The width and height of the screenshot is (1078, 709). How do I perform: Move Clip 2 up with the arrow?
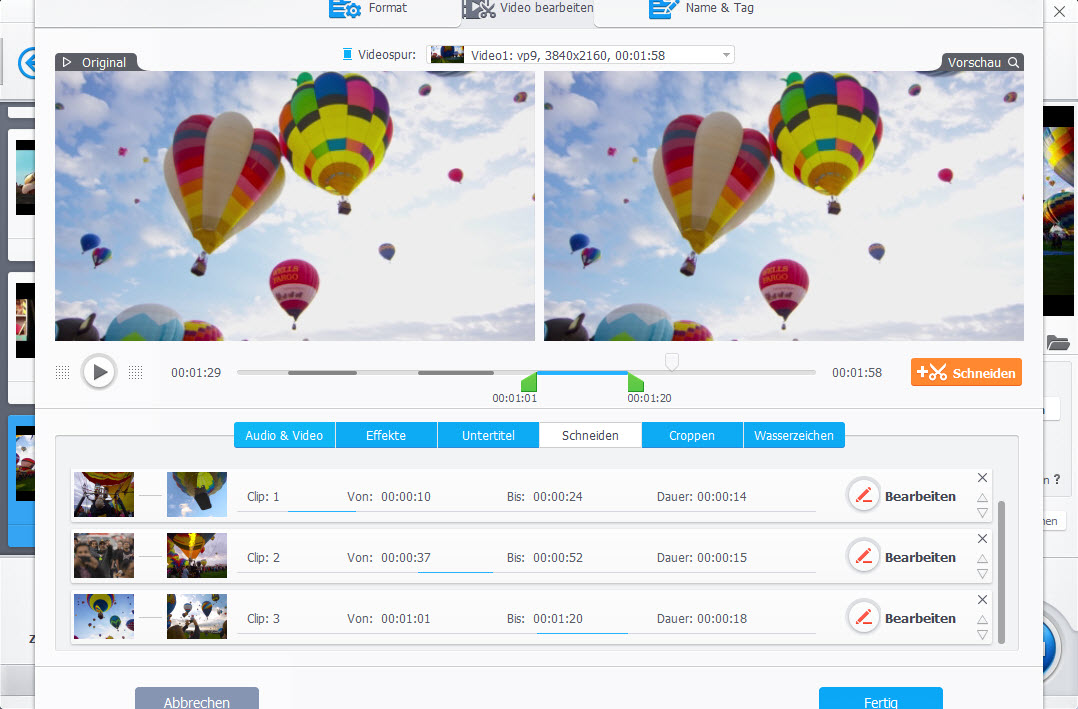(982, 558)
